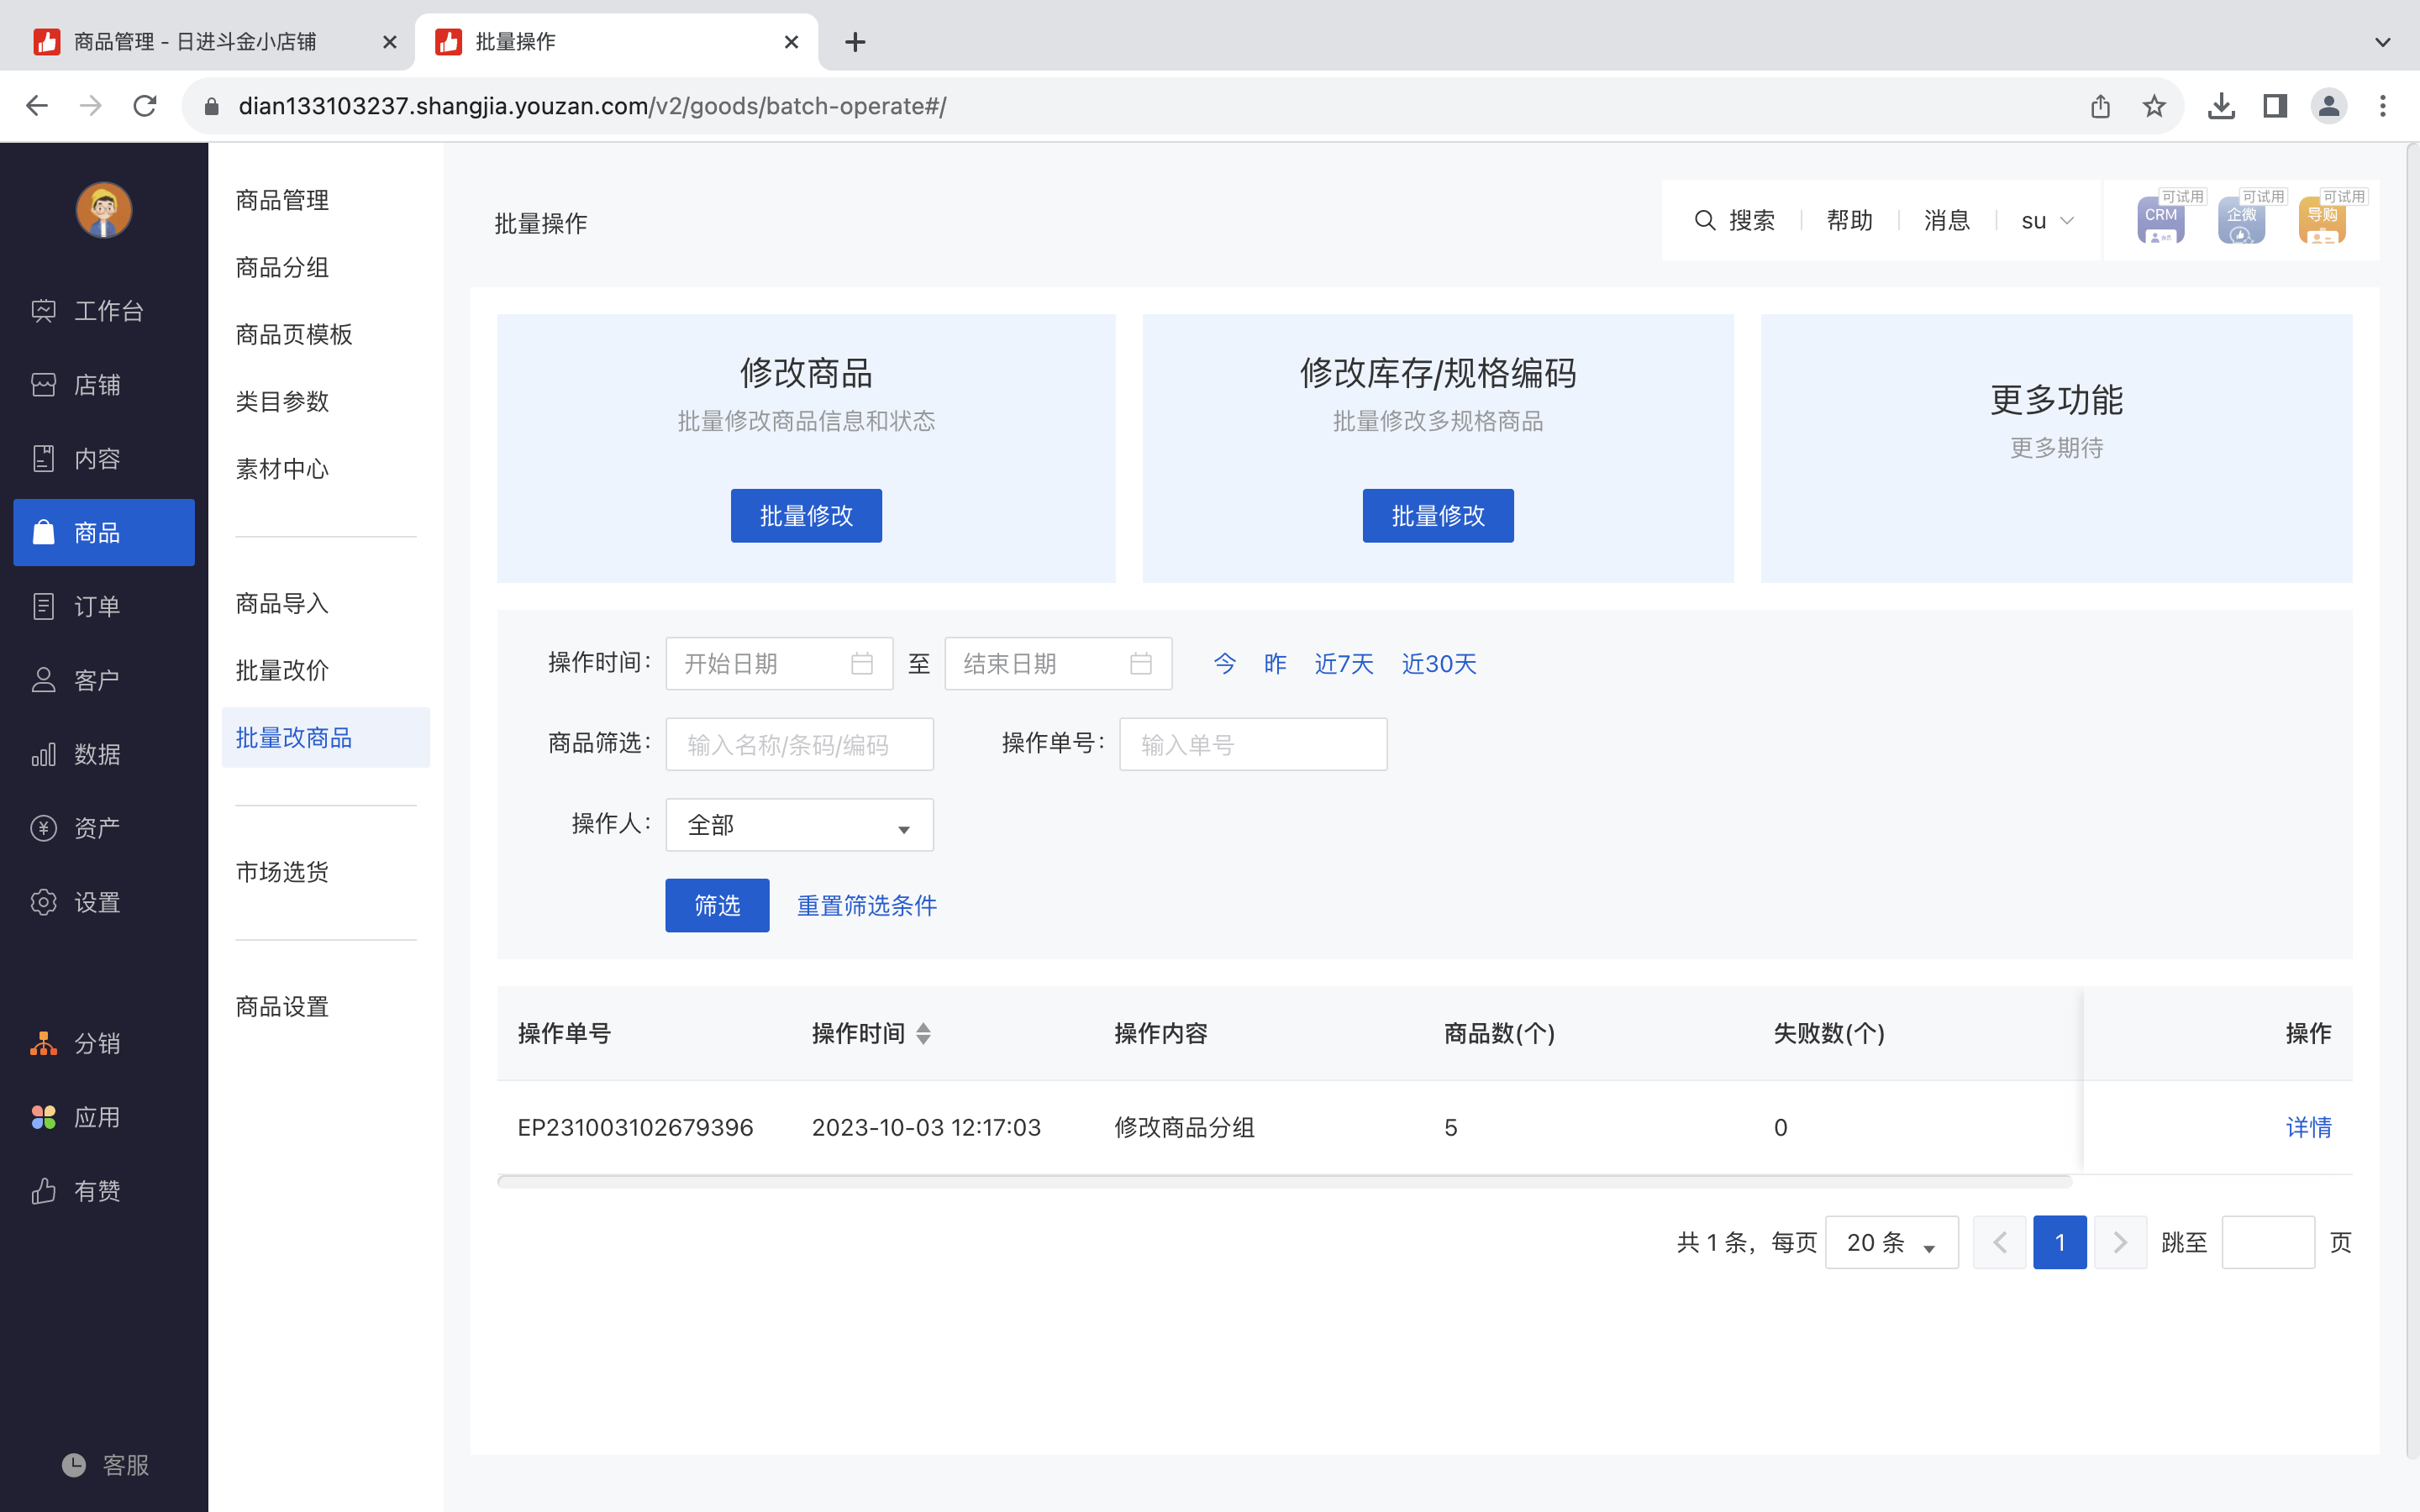Viewport: 2420px width, 1512px height.
Task: Expand the 操作人 全部 dropdown
Action: coord(798,824)
